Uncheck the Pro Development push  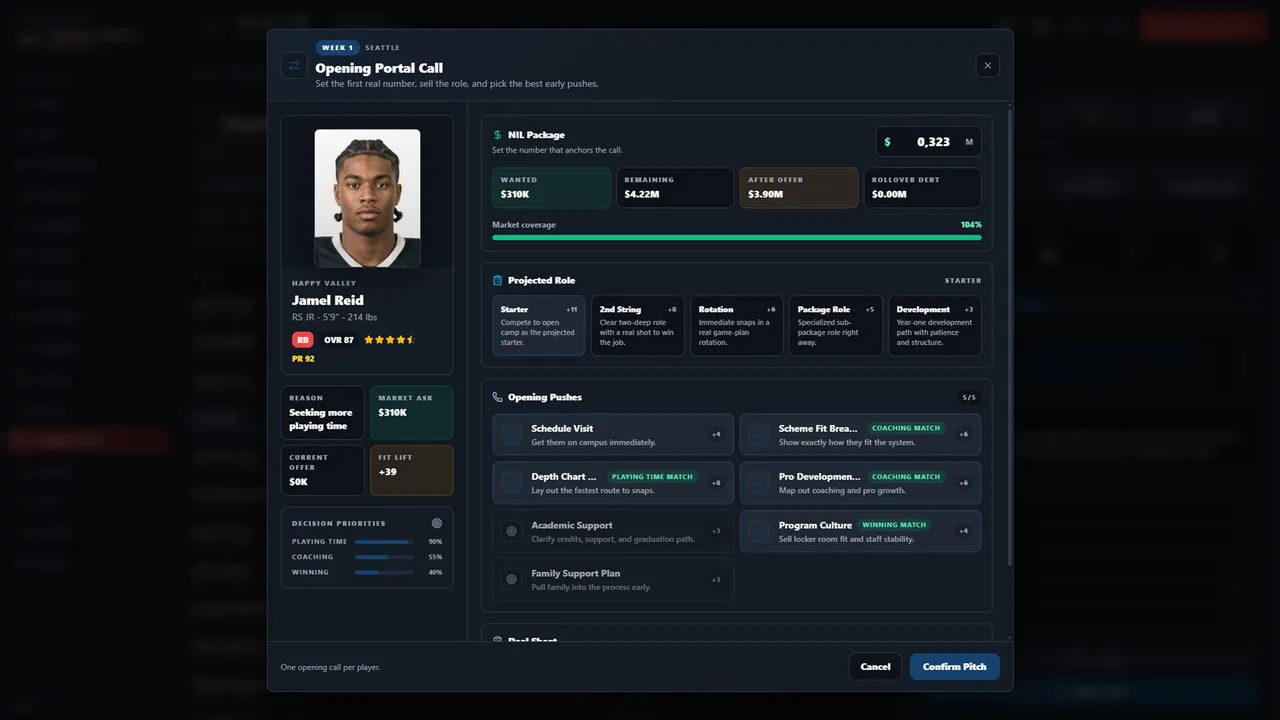(760, 482)
